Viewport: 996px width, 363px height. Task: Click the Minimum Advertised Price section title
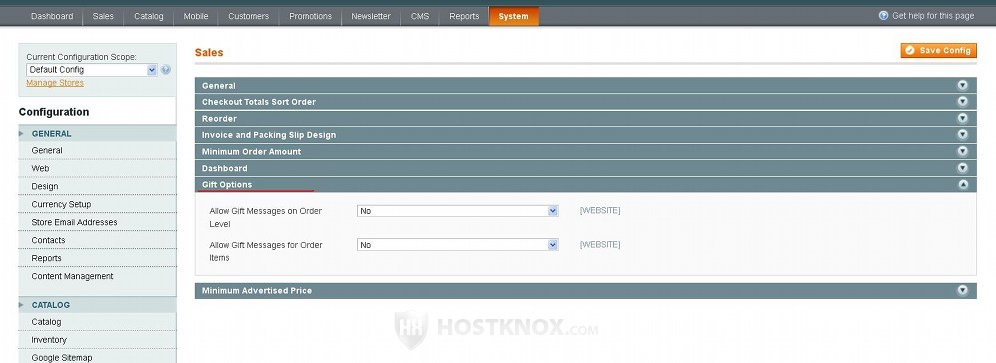pyautogui.click(x=257, y=291)
